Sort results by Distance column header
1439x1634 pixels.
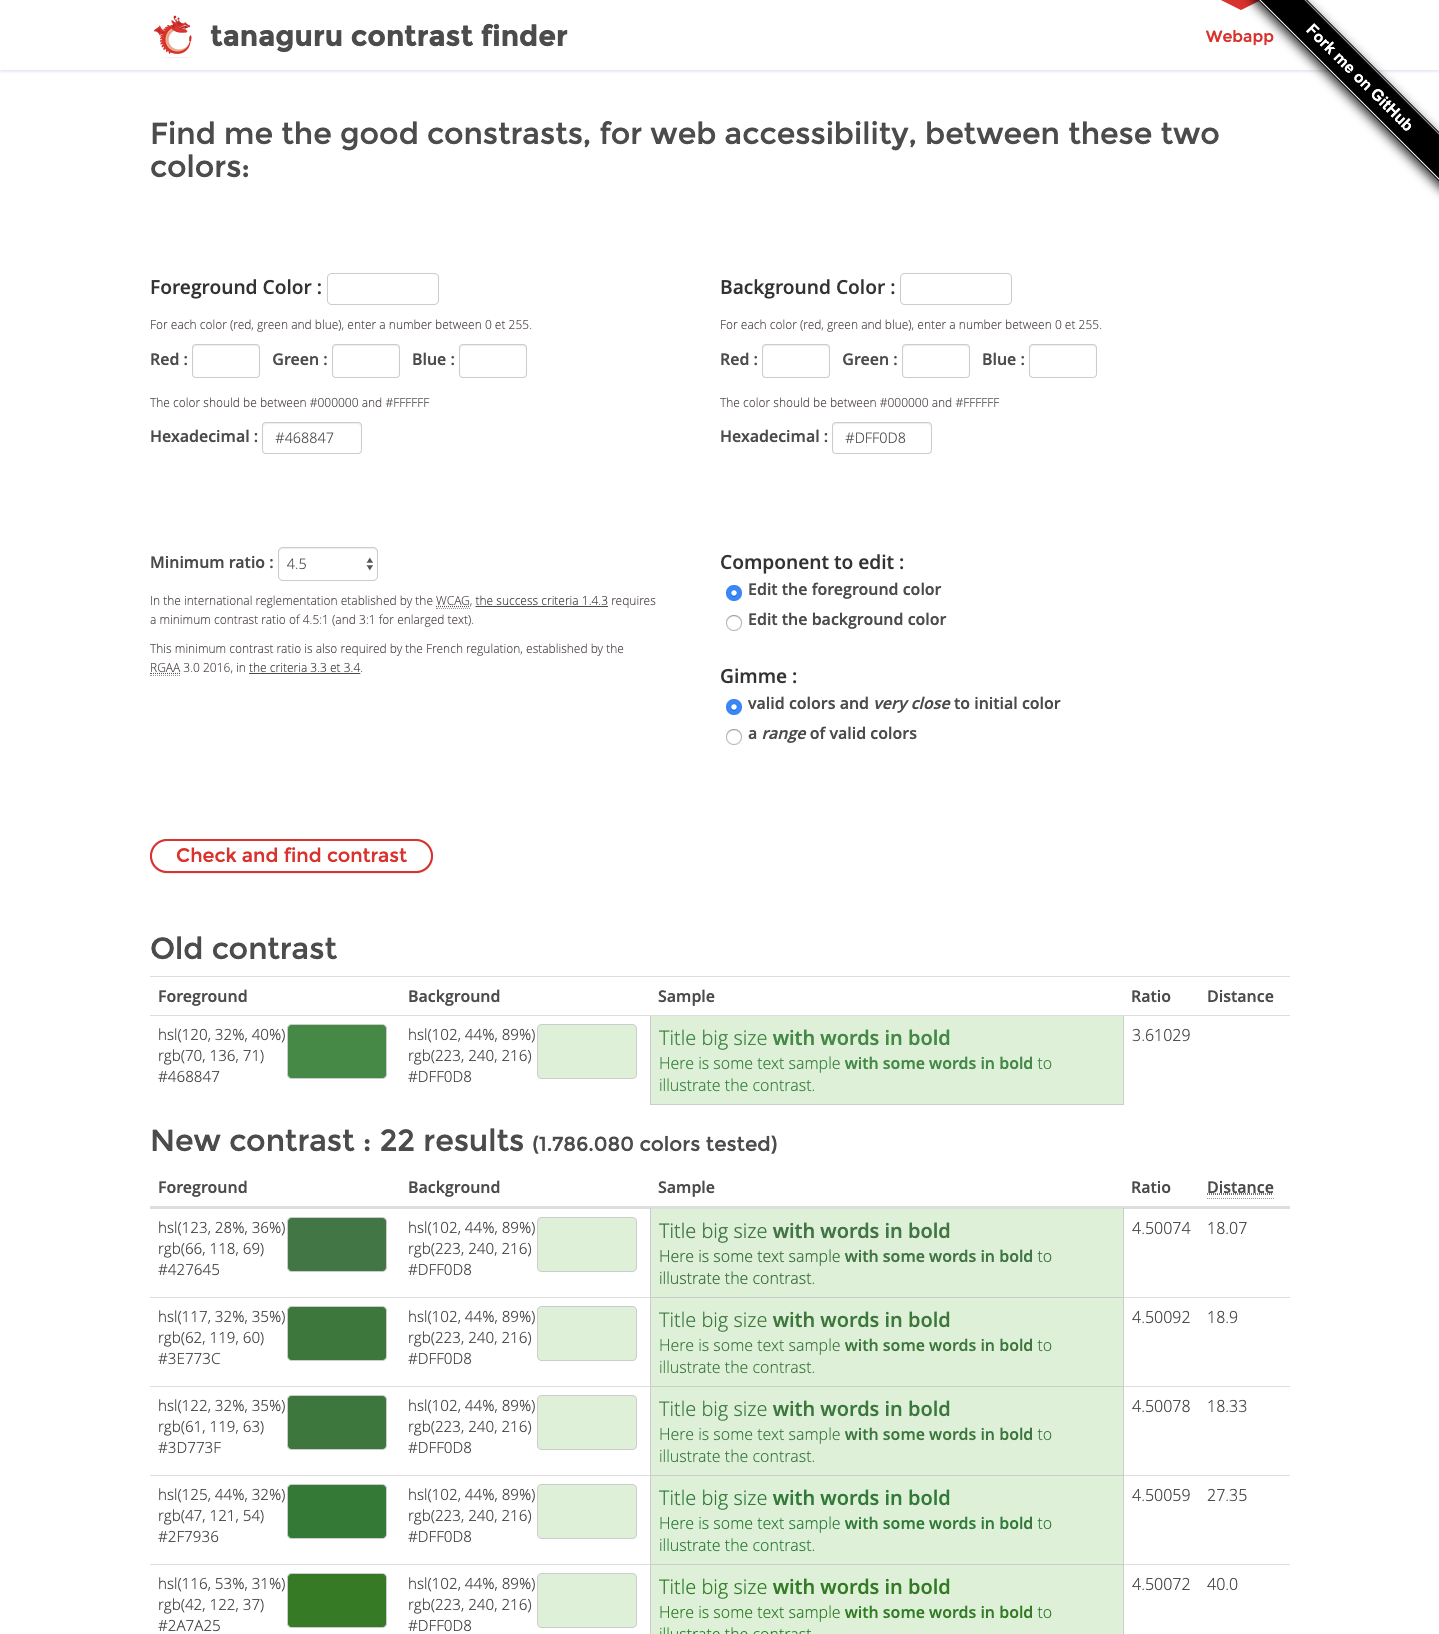1239,1187
